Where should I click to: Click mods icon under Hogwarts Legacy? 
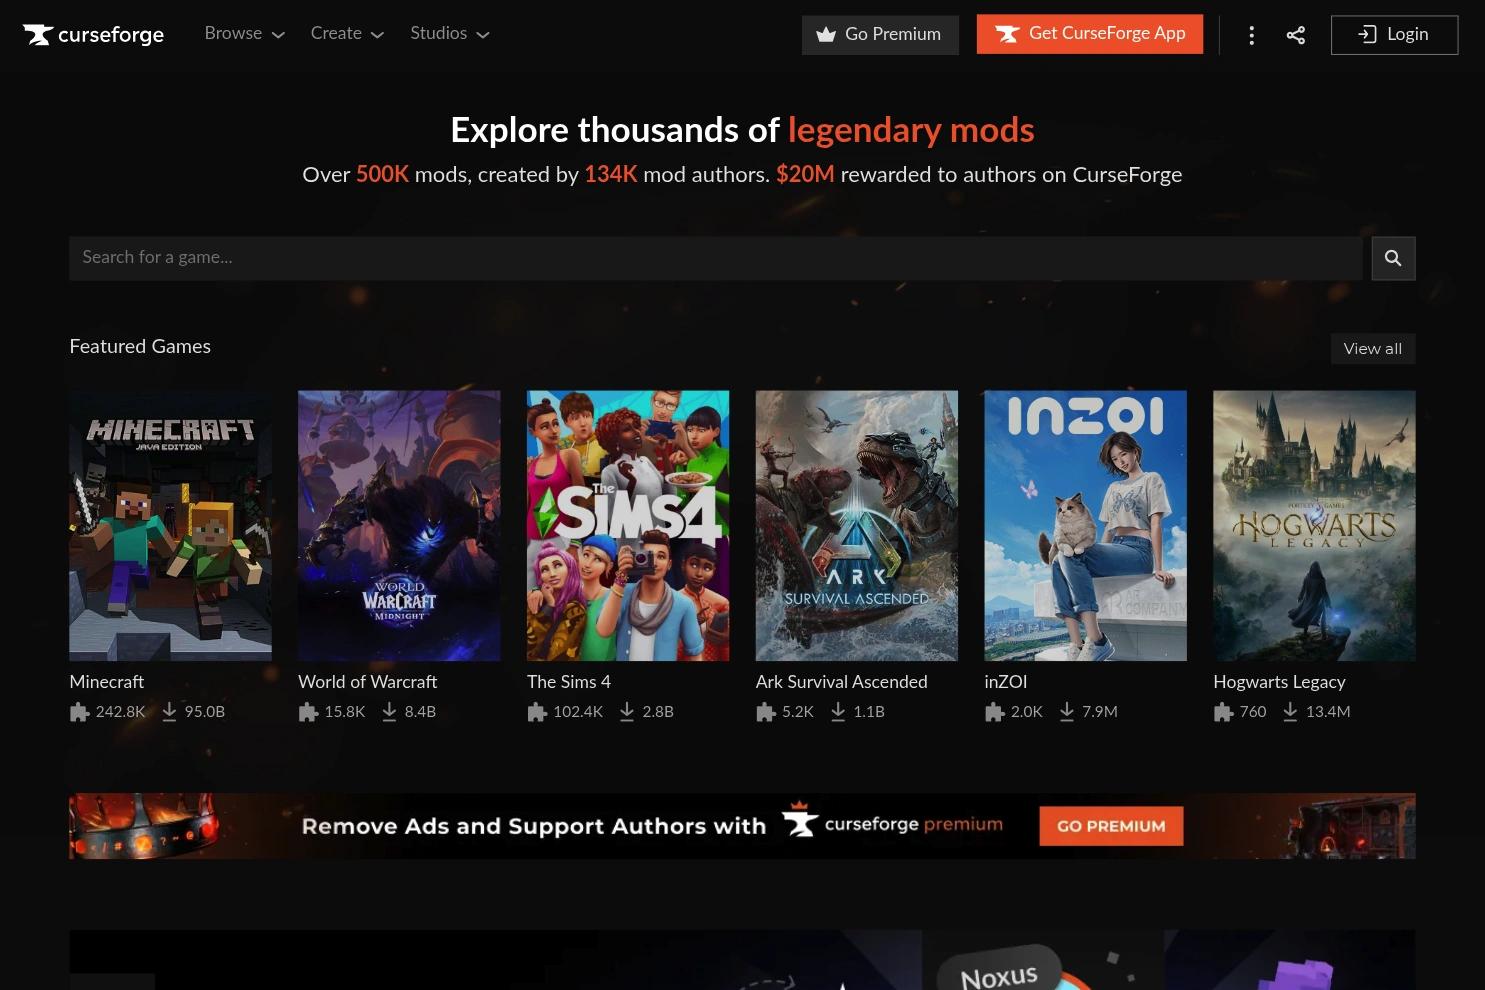pos(1223,712)
